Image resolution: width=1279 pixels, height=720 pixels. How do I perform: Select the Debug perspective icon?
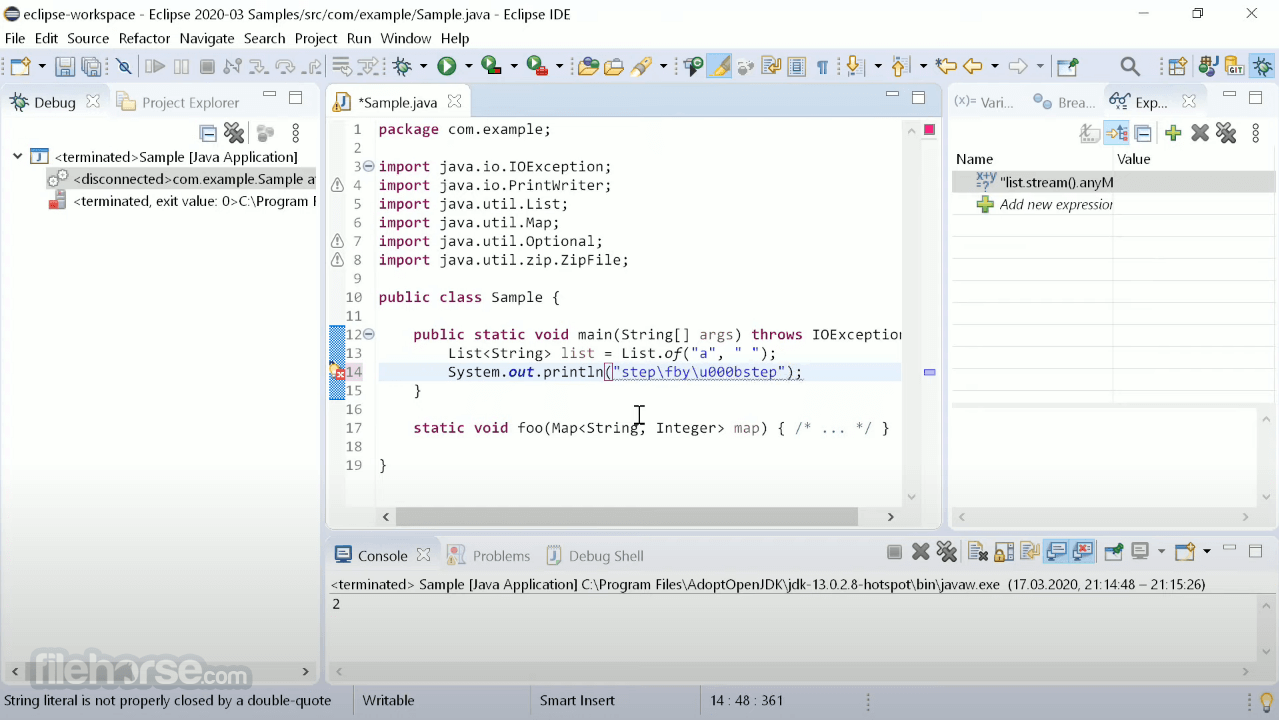(1263, 67)
